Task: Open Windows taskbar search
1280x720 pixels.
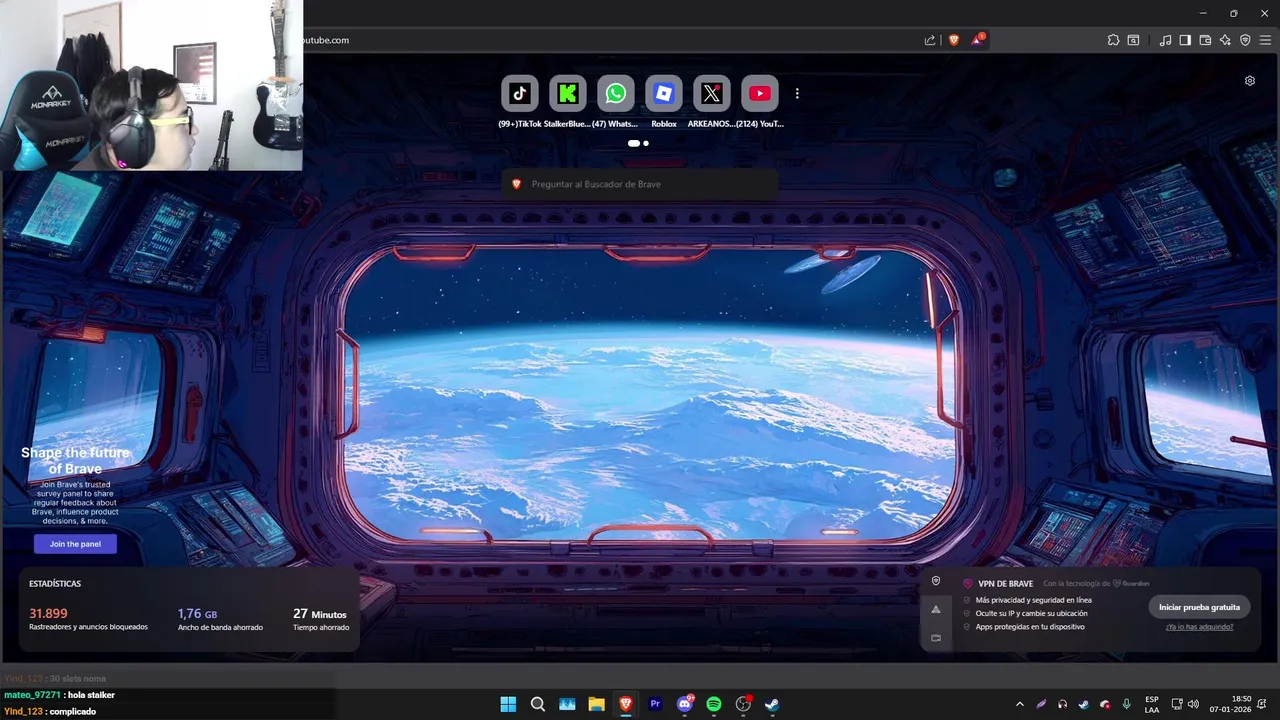Action: tap(537, 704)
